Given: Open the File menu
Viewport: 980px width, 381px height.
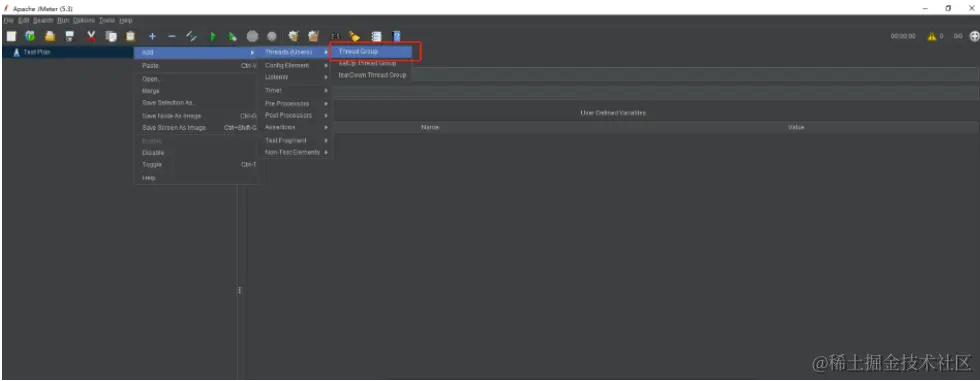Looking at the screenshot, I should click(x=8, y=21).
